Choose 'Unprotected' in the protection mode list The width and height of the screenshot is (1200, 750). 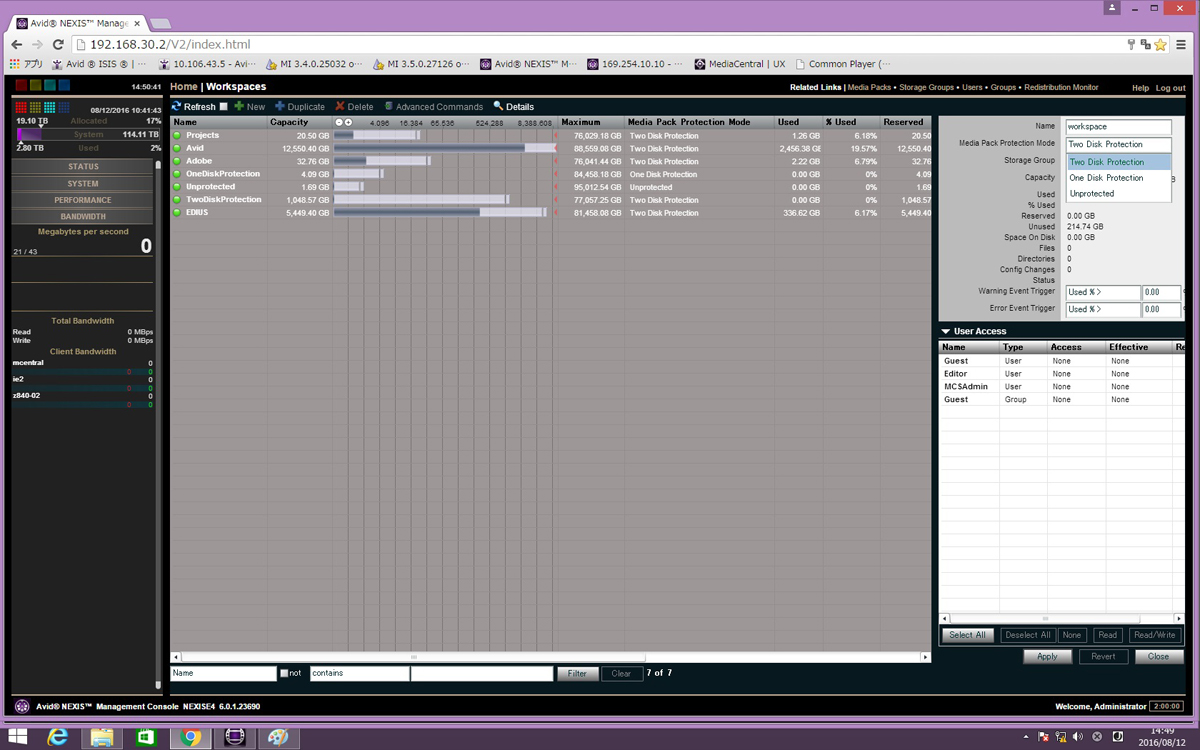1091,194
